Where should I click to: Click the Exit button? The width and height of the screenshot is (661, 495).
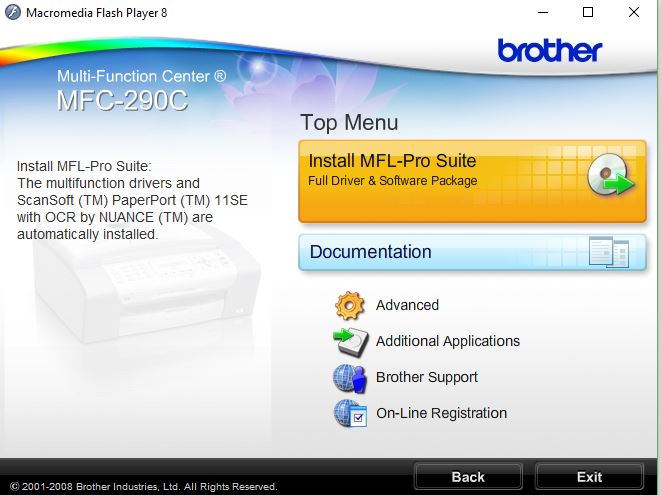tap(589, 476)
